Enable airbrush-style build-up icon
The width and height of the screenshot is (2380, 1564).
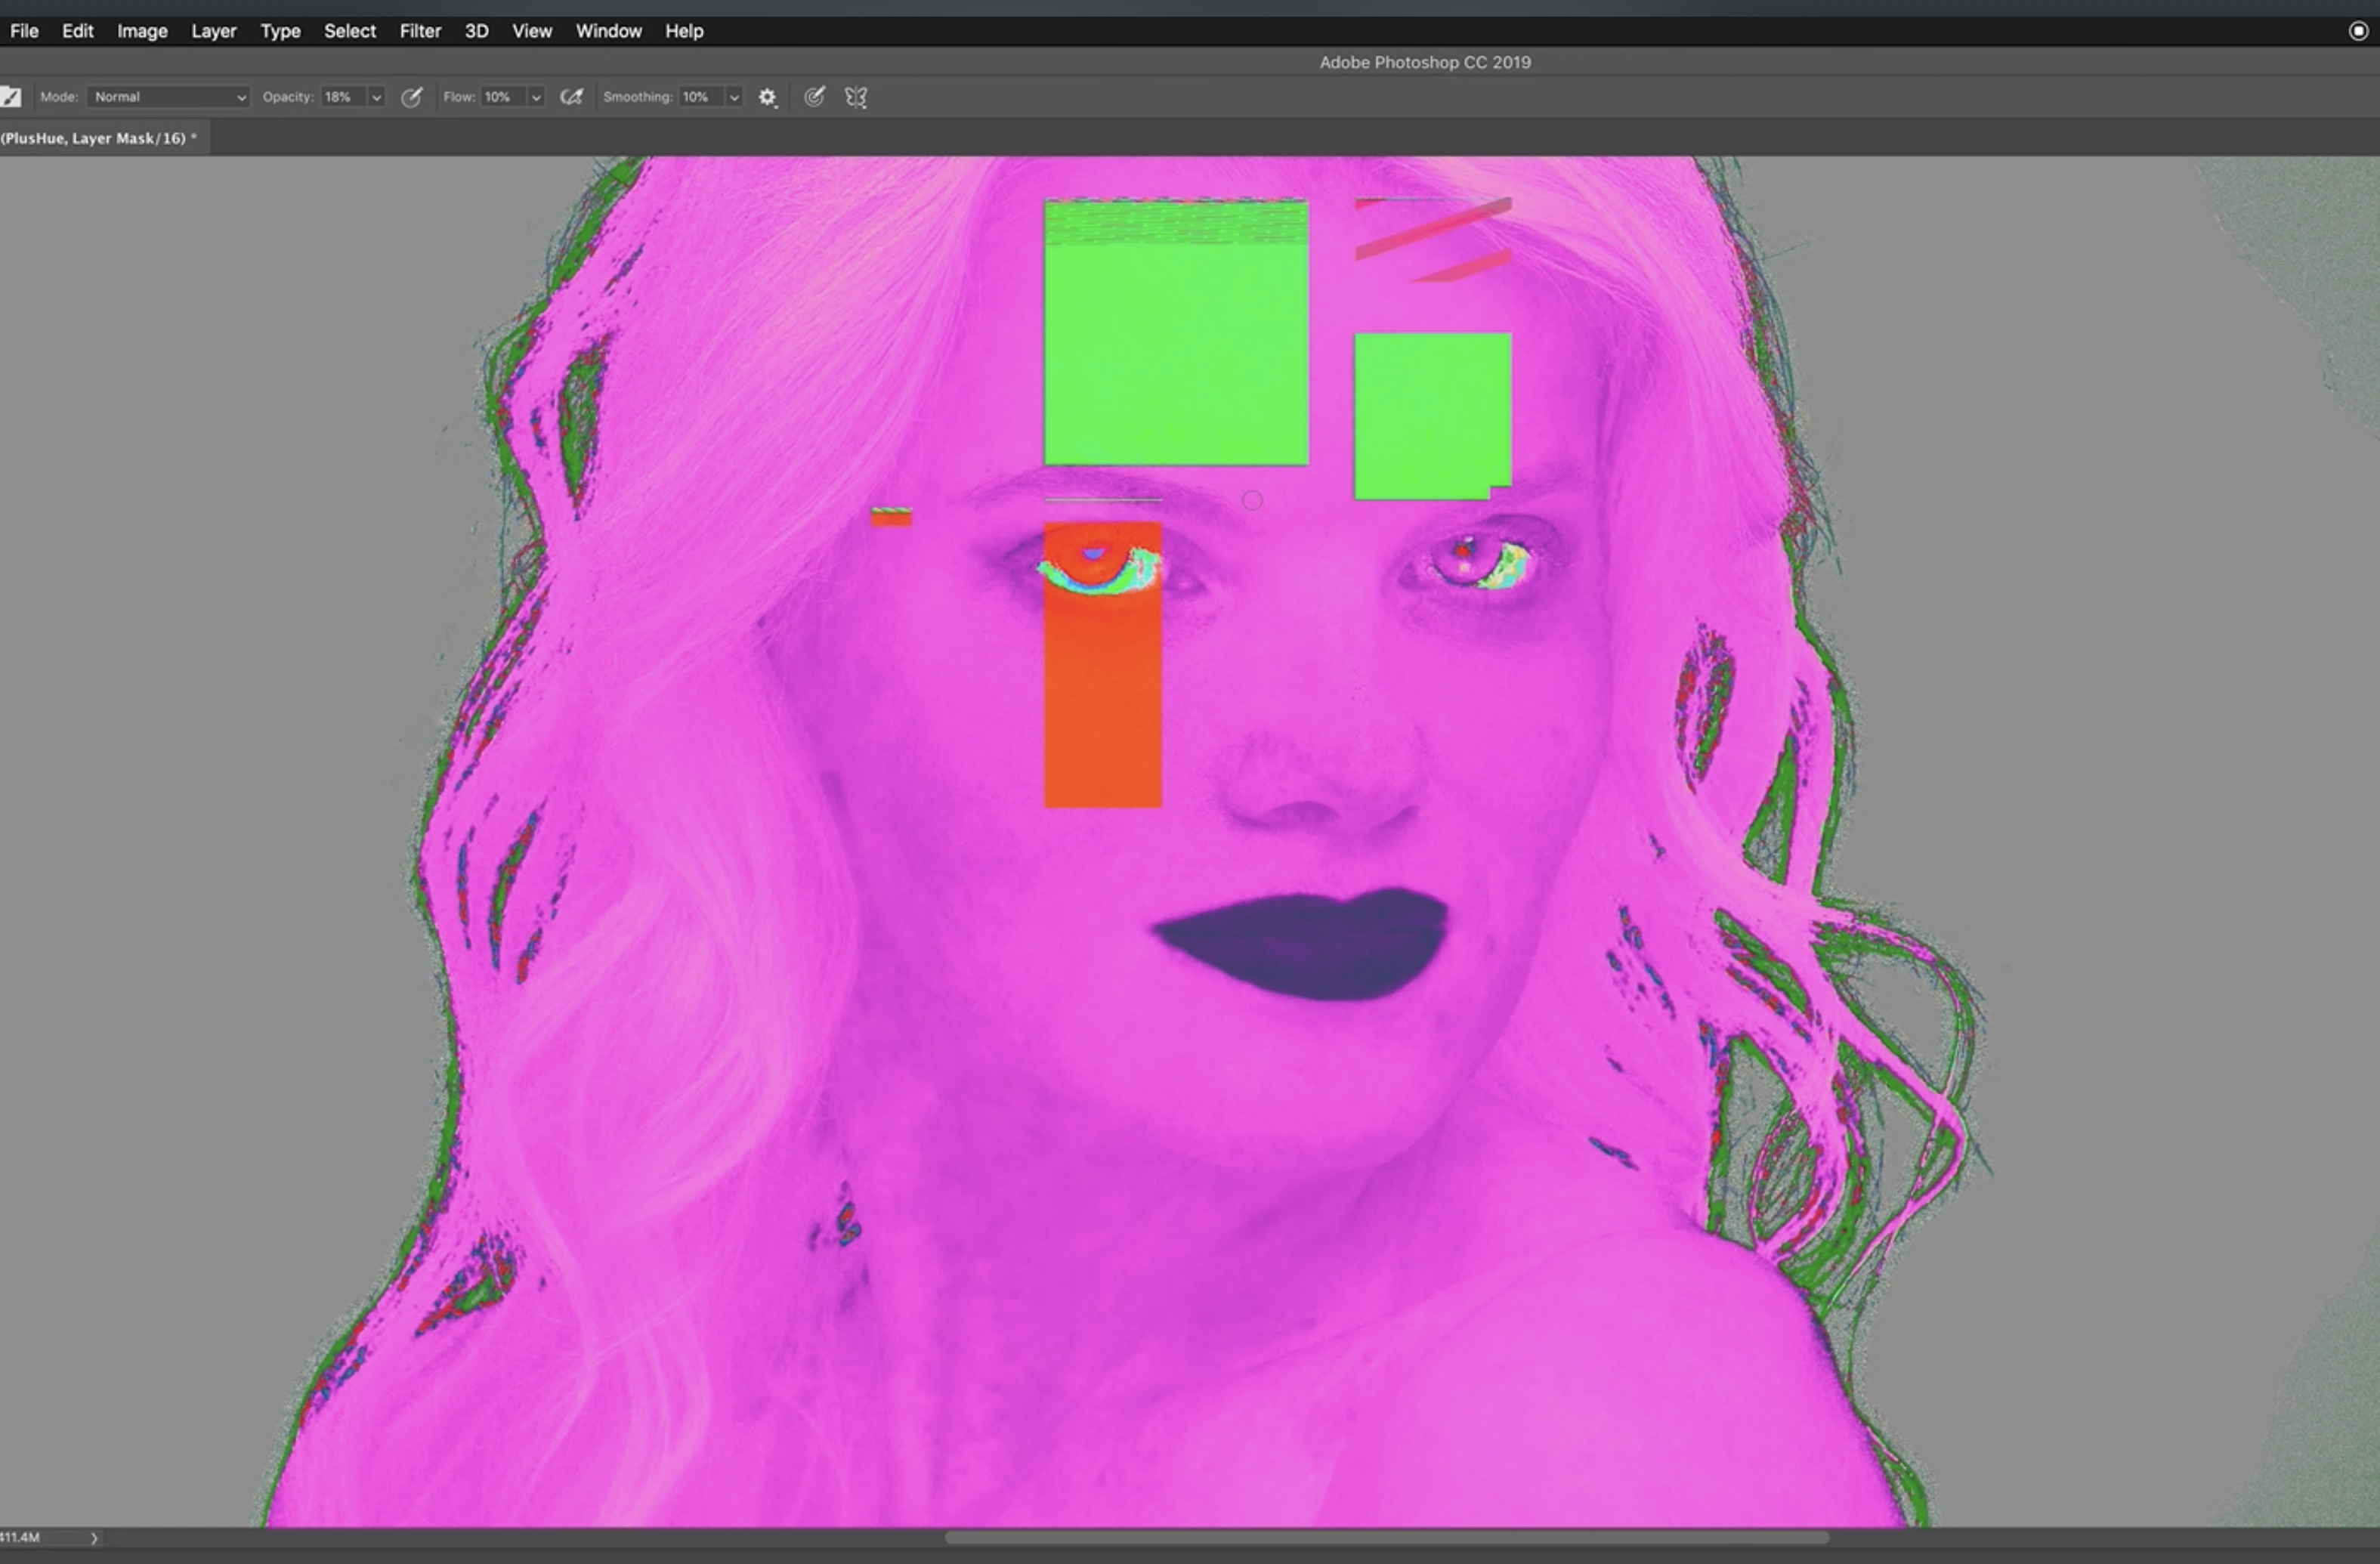coord(571,97)
